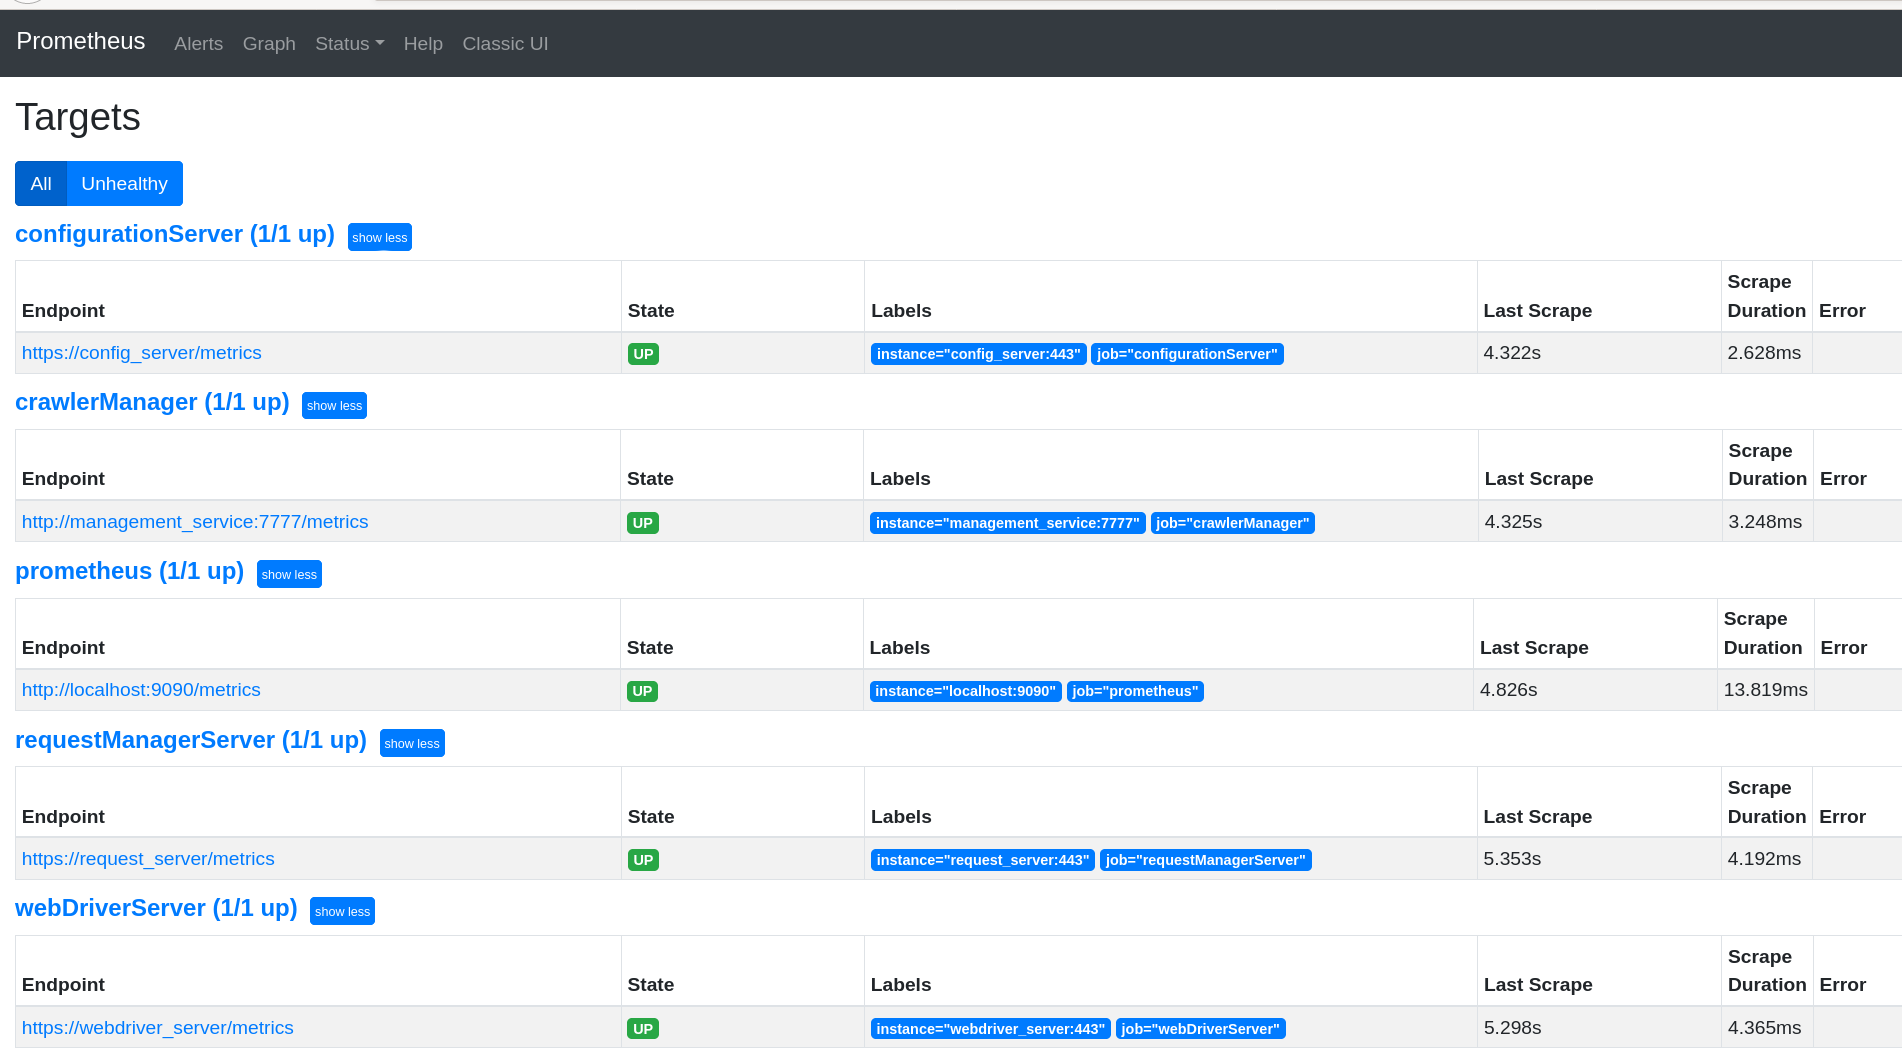Screen dimensions: 1902x1064
Task: Collapse webDriverServer with show less
Action: click(x=342, y=911)
